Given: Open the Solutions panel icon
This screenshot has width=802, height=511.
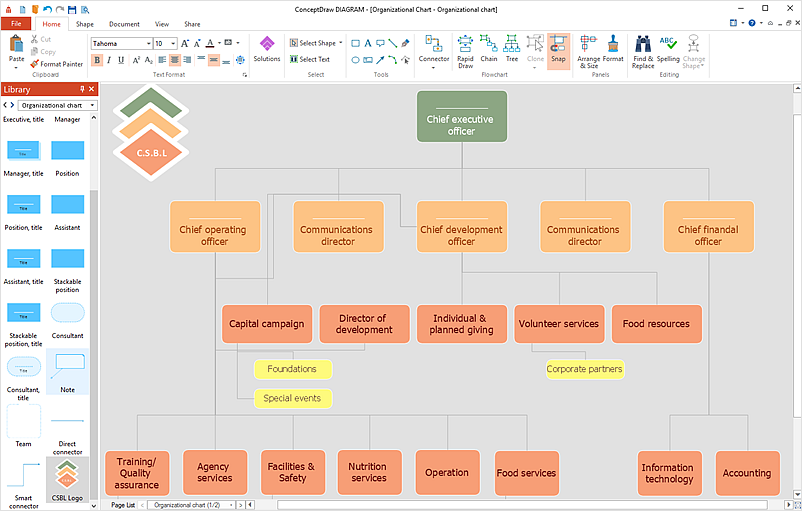Looking at the screenshot, I should pyautogui.click(x=266, y=48).
